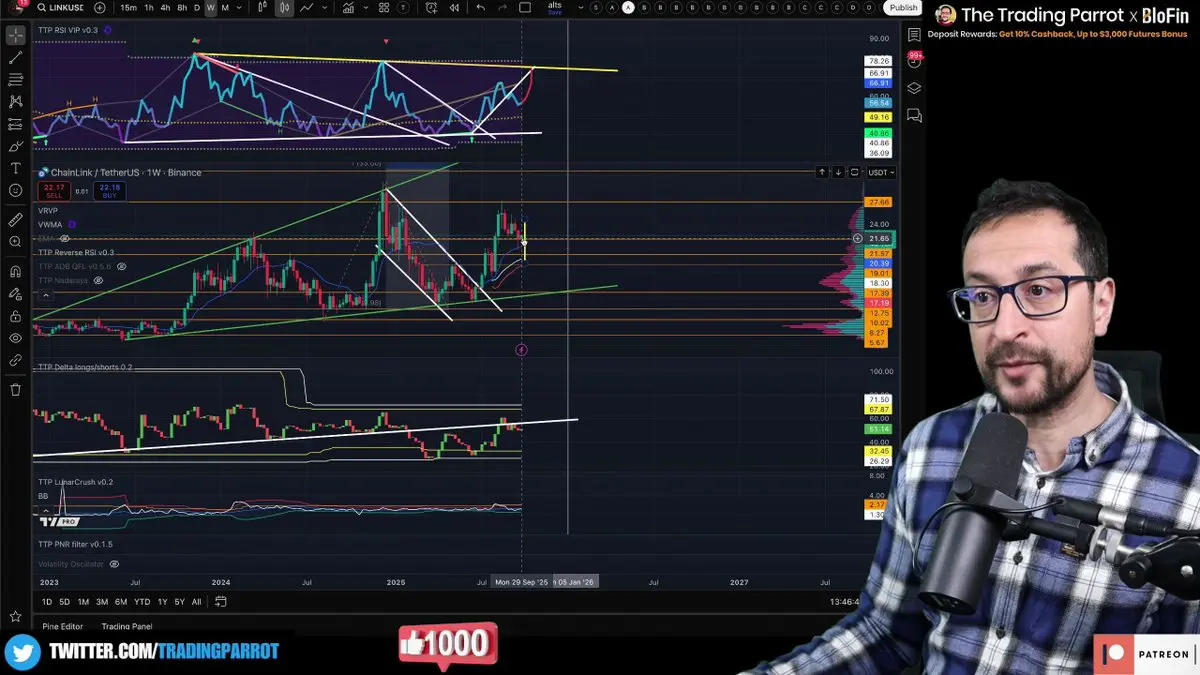Screen dimensions: 1200x675
Task: Open the layout setup square icon
Action: (526, 7)
